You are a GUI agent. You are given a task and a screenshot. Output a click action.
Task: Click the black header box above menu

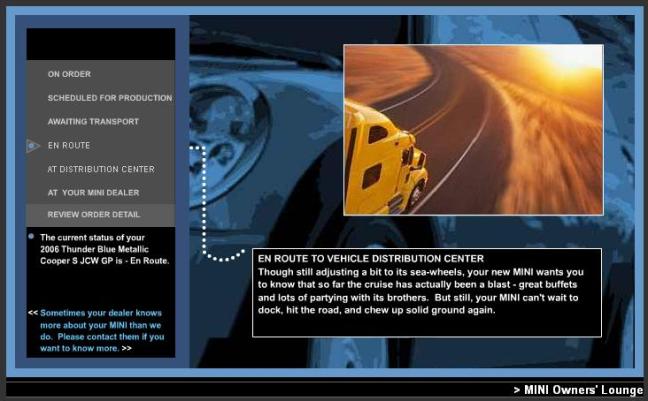pyautogui.click(x=100, y=44)
